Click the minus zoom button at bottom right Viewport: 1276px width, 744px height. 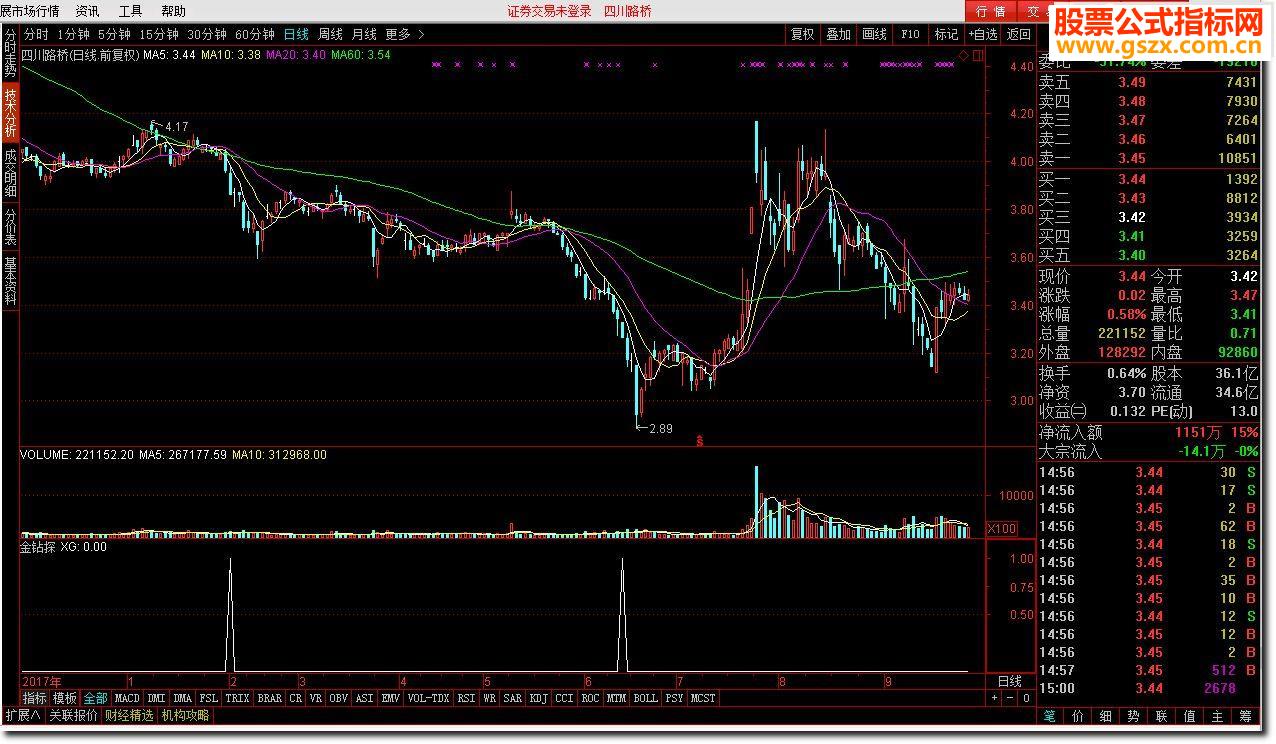click(1010, 698)
